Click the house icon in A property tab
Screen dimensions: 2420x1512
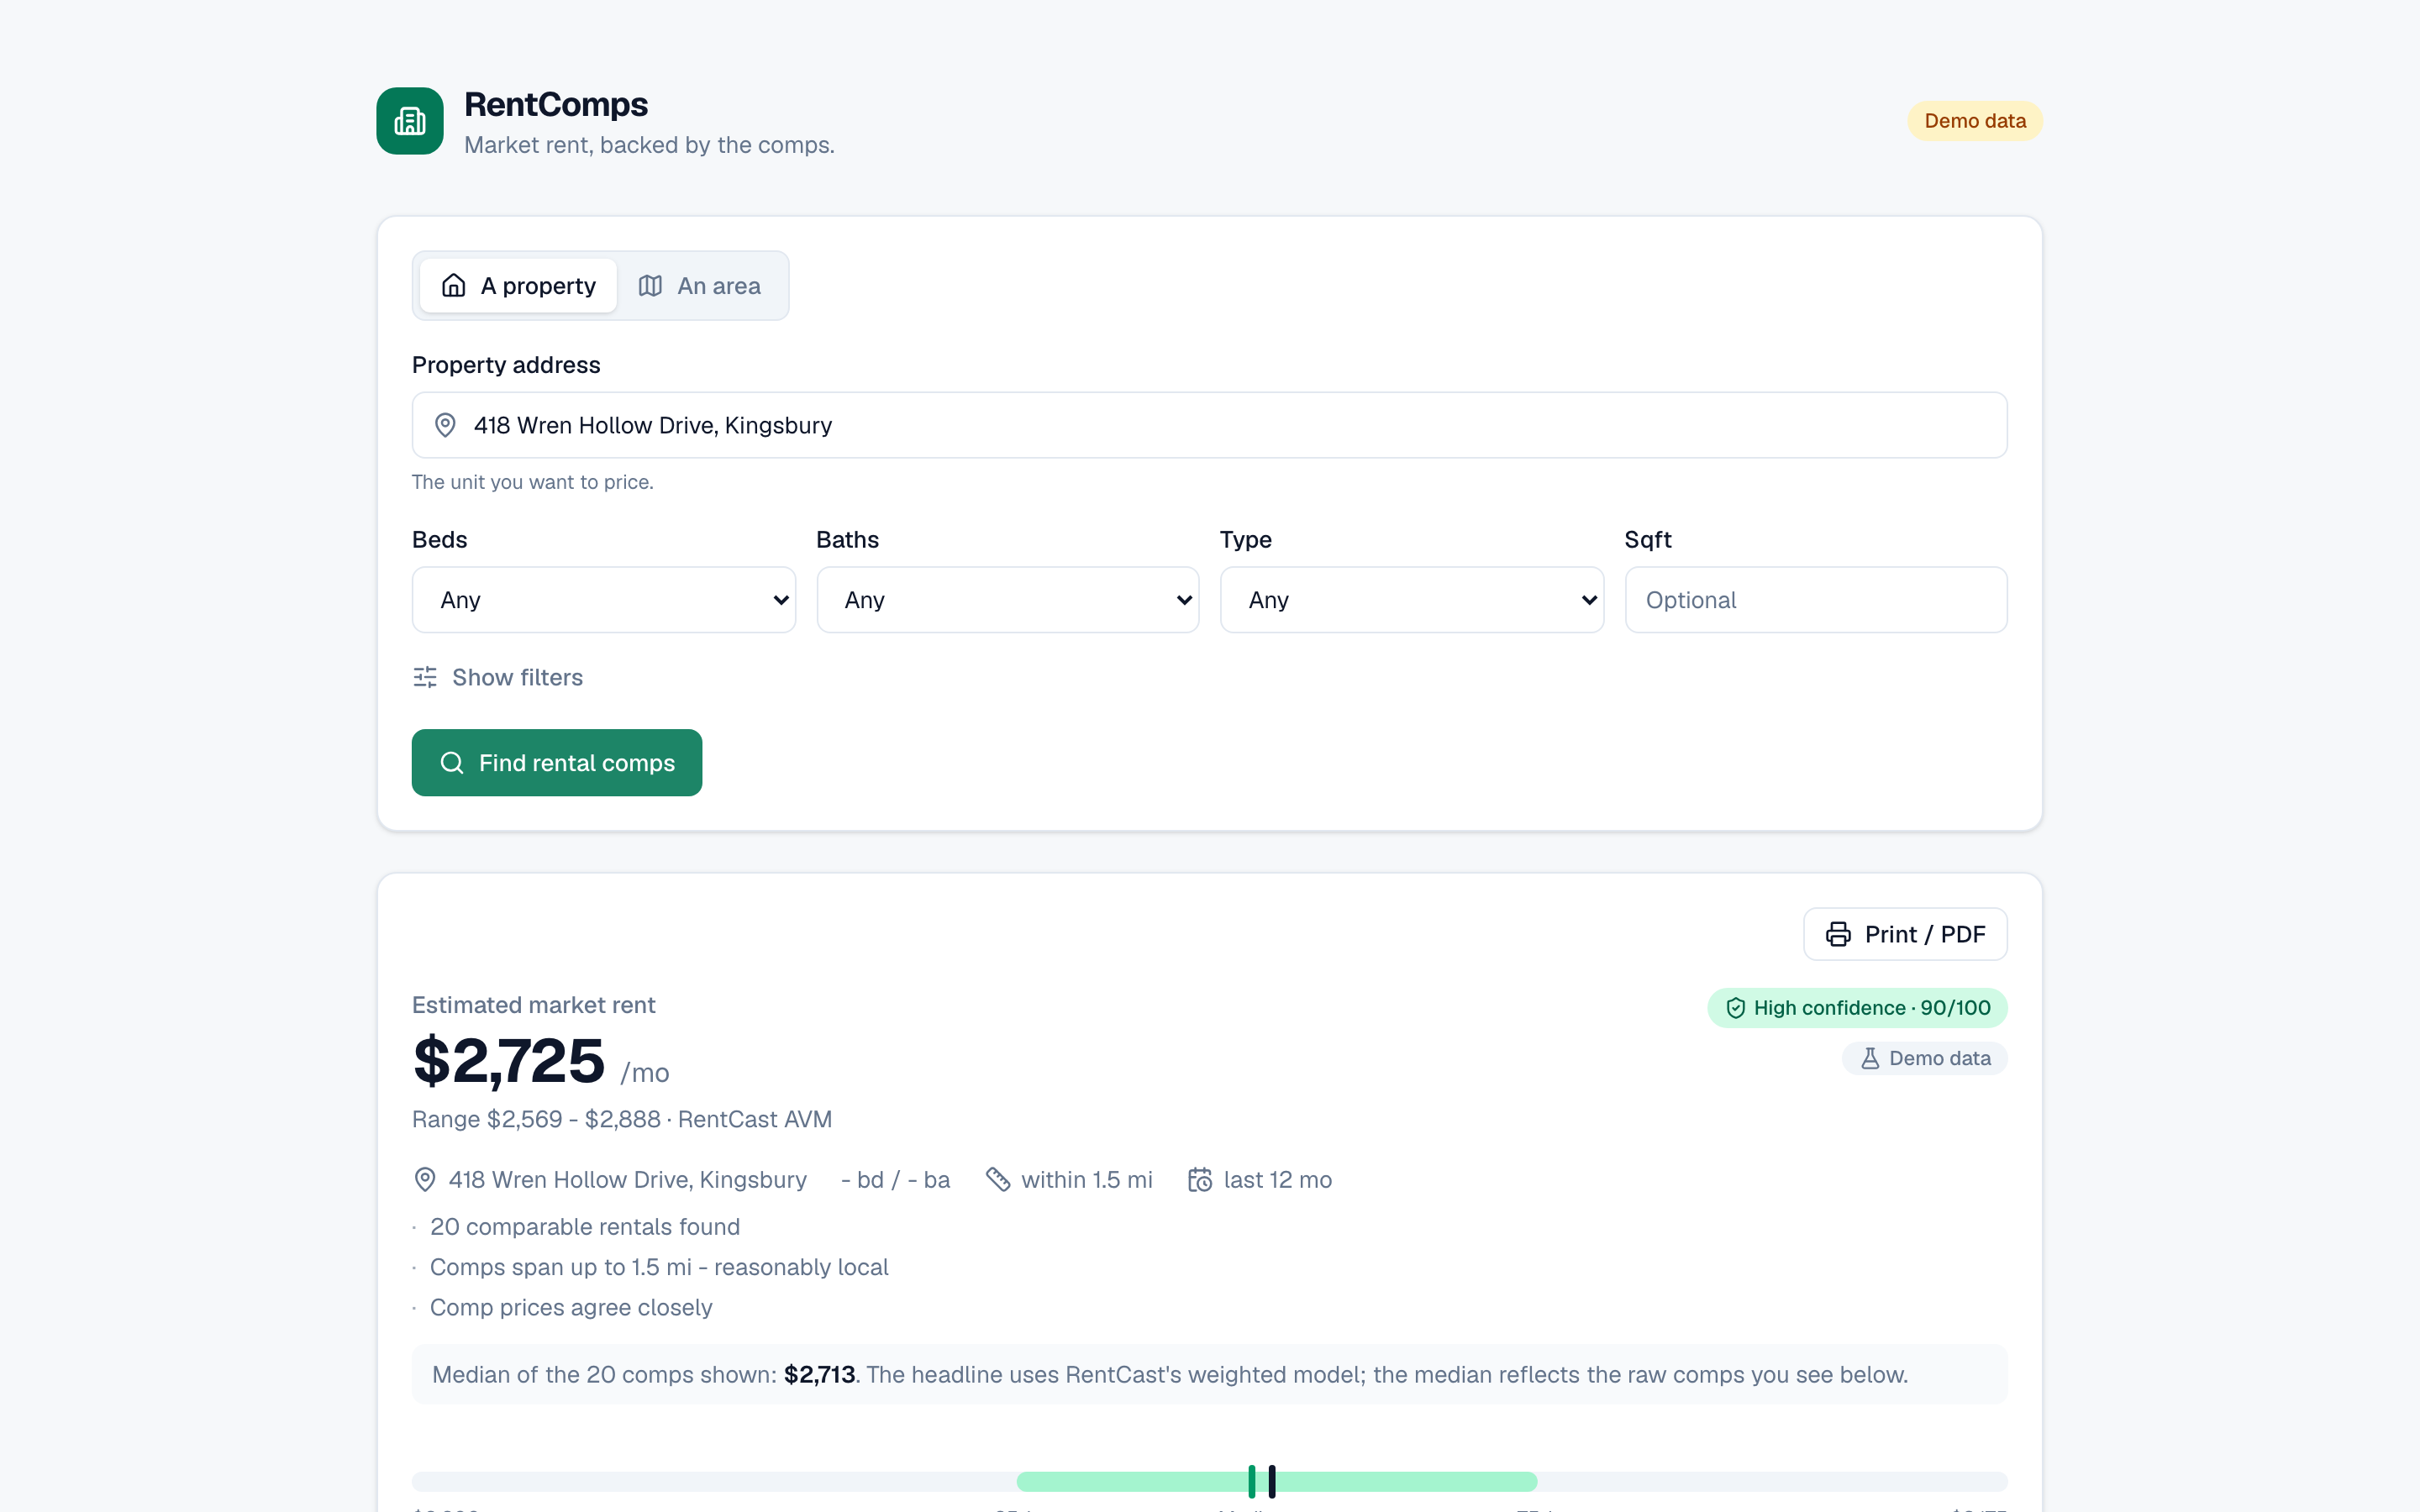pyautogui.click(x=454, y=286)
